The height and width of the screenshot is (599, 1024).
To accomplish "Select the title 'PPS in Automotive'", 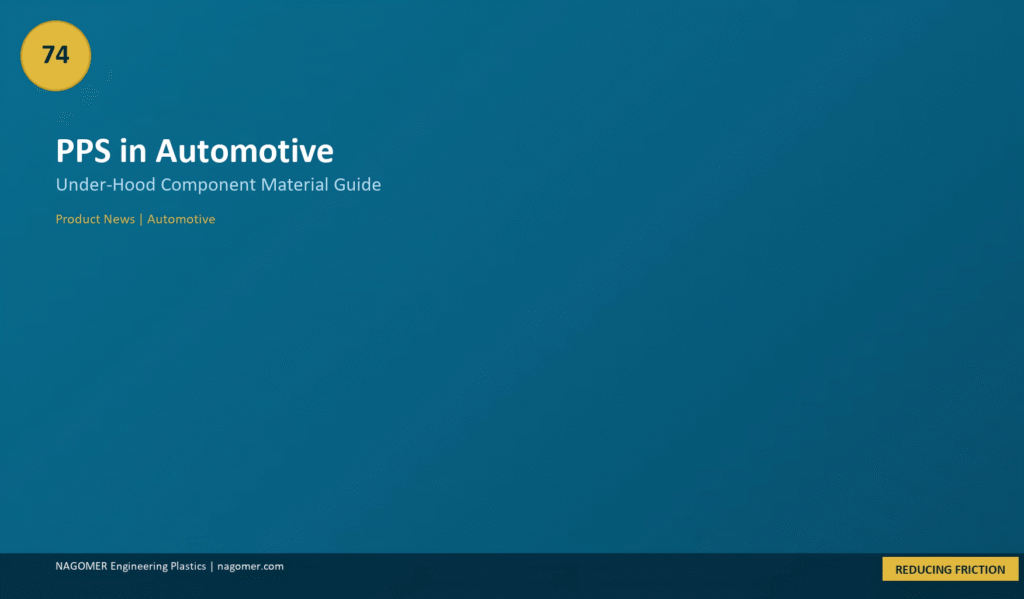I will click(x=195, y=151).
